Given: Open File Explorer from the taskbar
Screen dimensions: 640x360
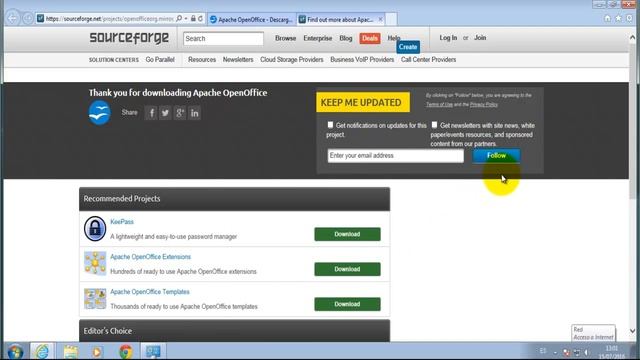Looking at the screenshot, I should click(x=71, y=351).
